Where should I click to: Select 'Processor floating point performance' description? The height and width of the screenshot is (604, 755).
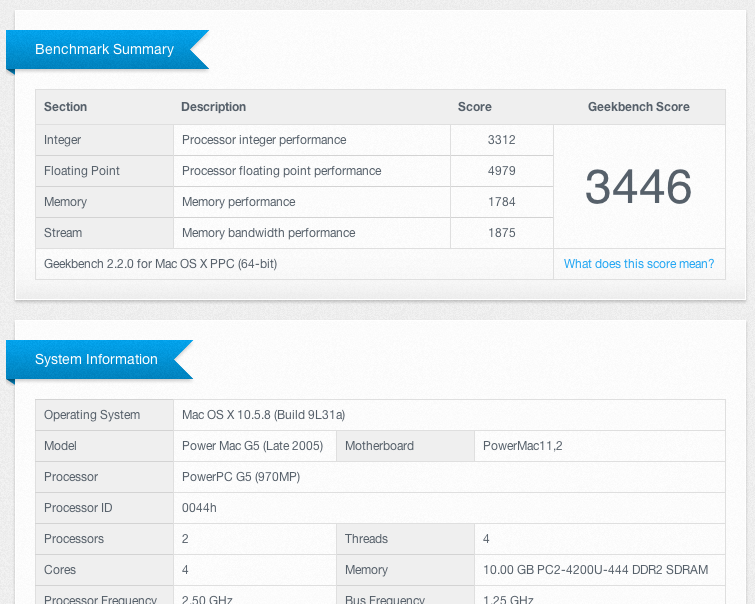[x=281, y=171]
